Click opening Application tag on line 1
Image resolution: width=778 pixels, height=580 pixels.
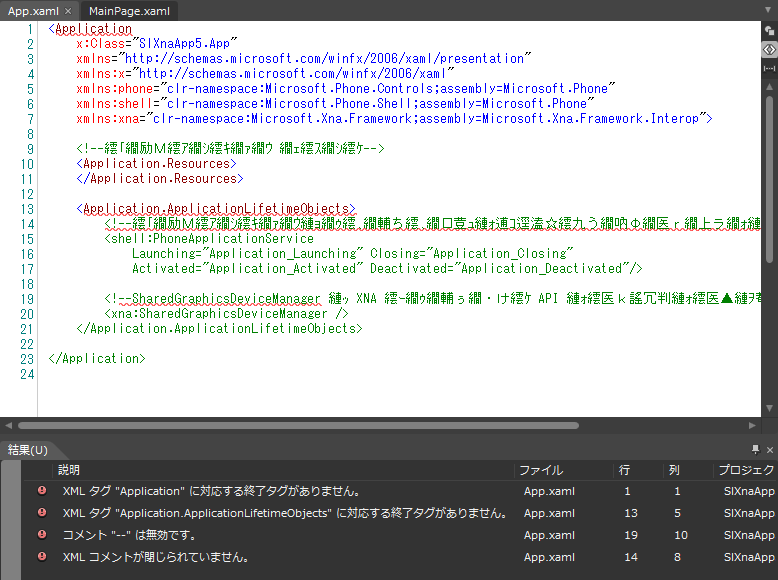90,29
